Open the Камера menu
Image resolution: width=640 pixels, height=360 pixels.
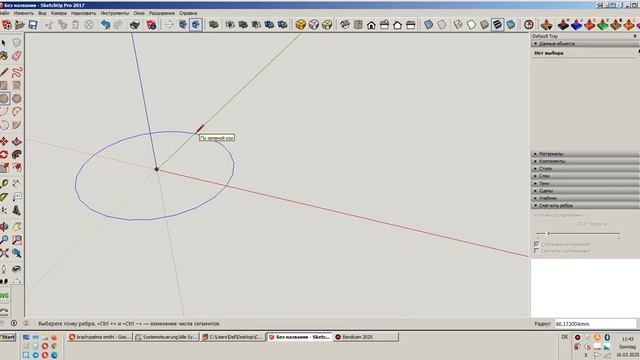[59, 13]
